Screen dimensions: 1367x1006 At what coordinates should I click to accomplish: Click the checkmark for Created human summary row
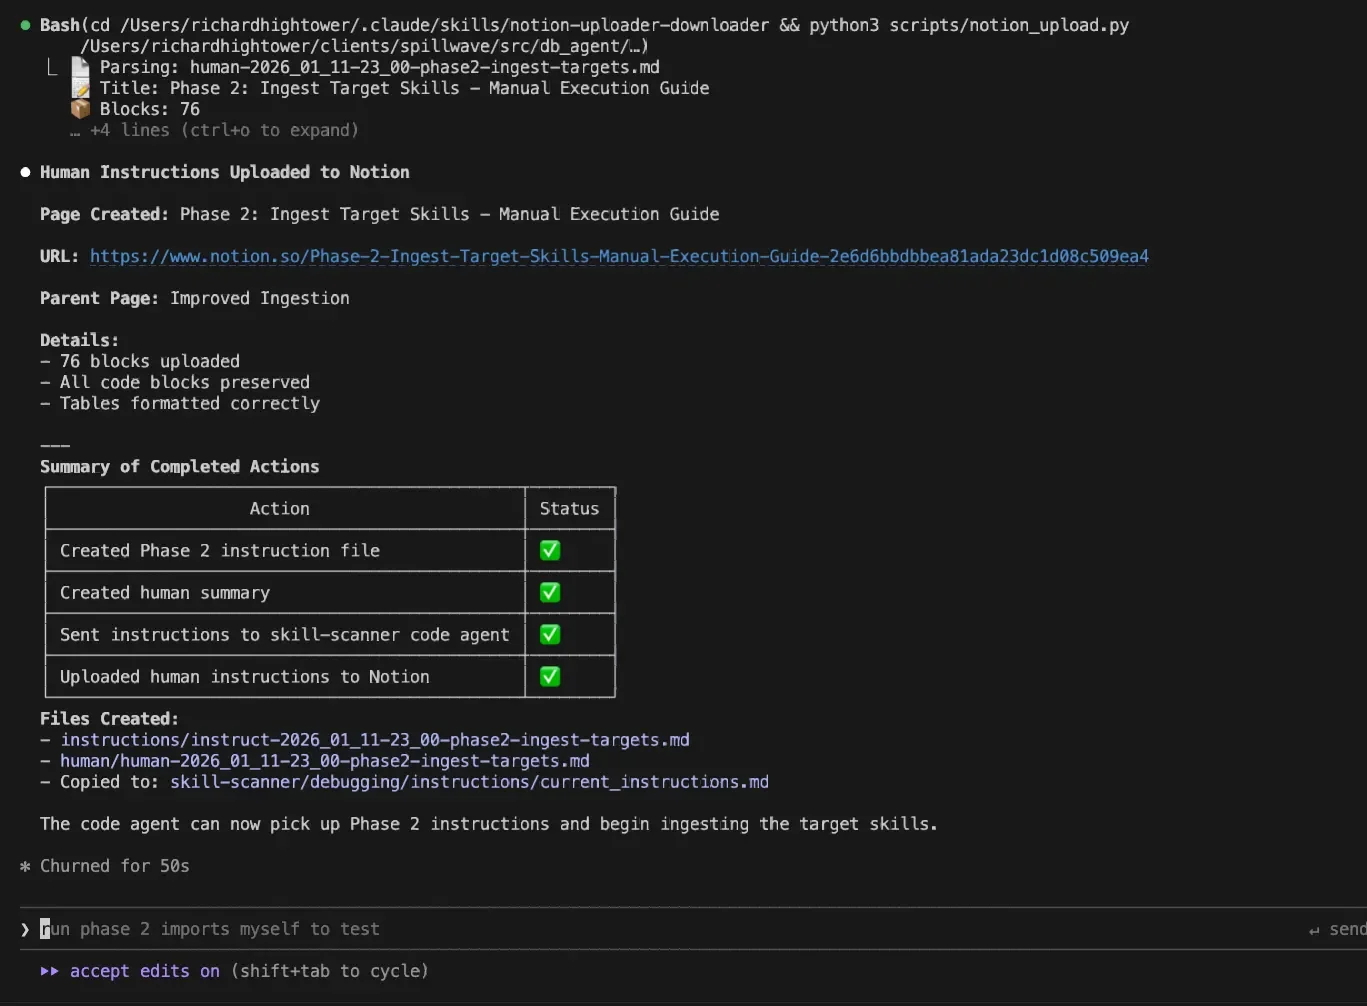549,592
